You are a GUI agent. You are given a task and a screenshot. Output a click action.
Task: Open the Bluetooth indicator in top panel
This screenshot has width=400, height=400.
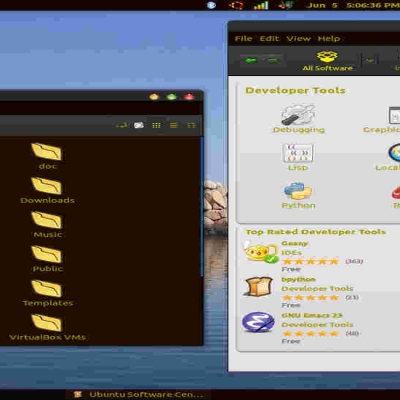tap(211, 5)
